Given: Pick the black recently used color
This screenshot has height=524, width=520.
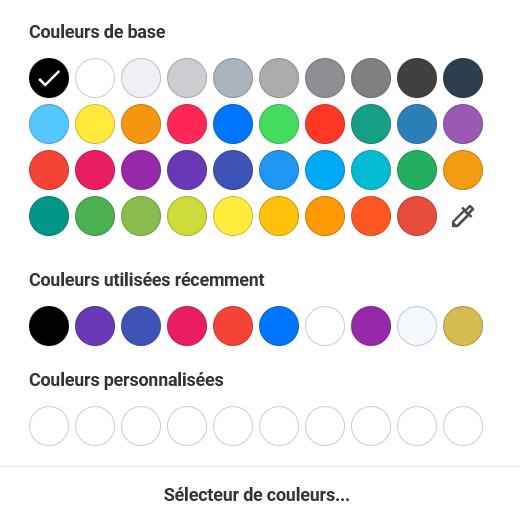Looking at the screenshot, I should (49, 326).
